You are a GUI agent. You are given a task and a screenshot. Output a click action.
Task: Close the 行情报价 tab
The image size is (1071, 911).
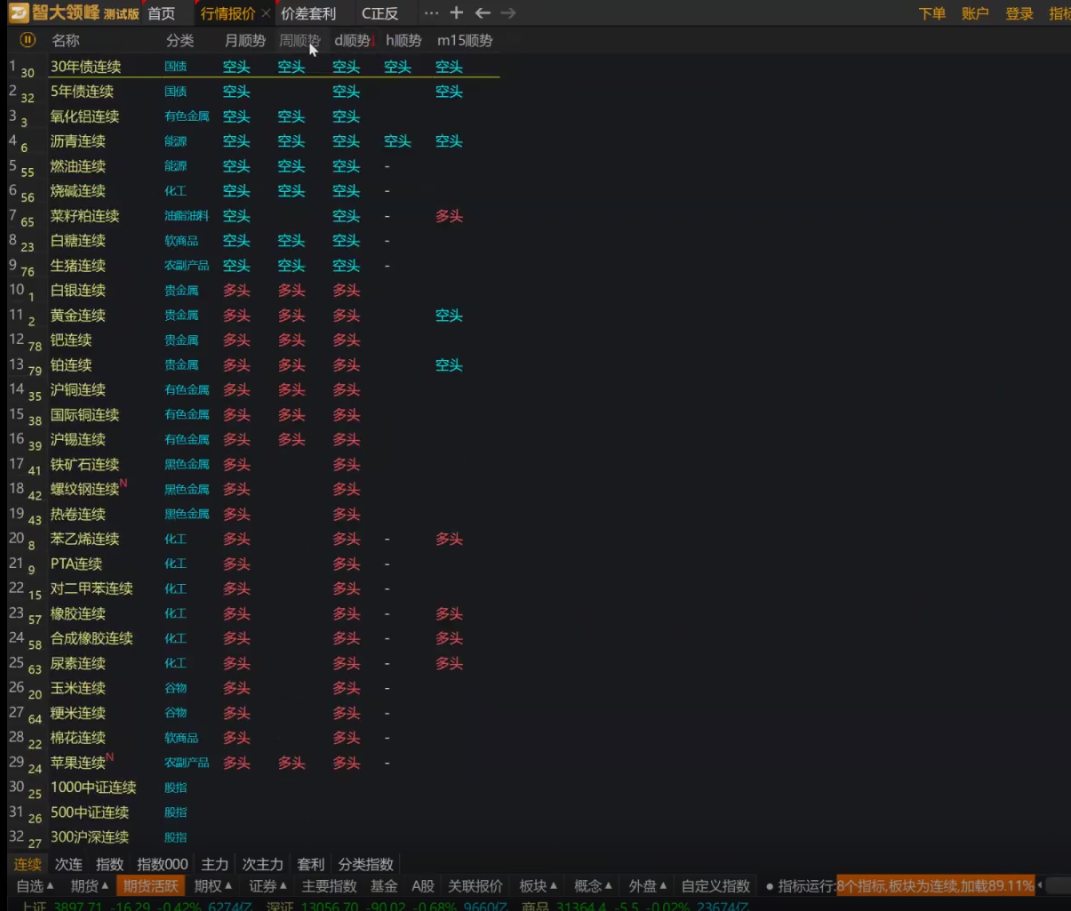click(265, 14)
